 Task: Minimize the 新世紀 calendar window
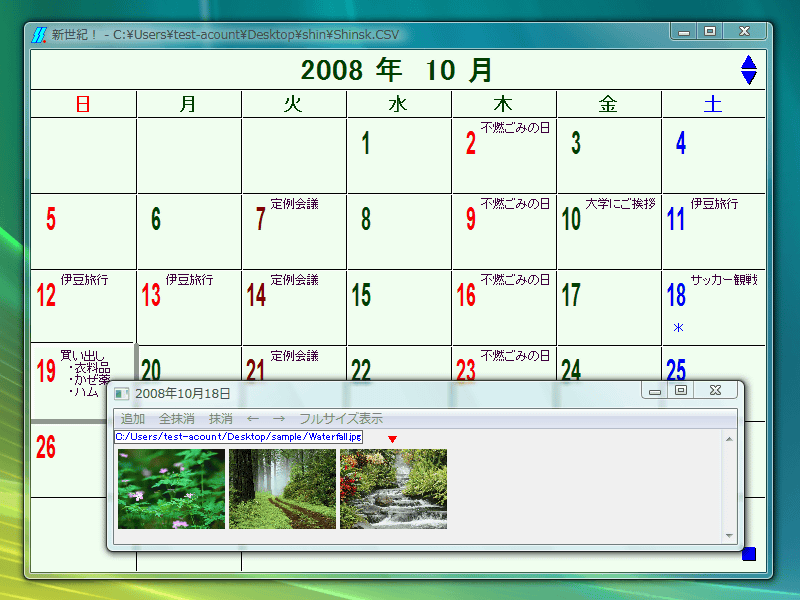click(684, 32)
